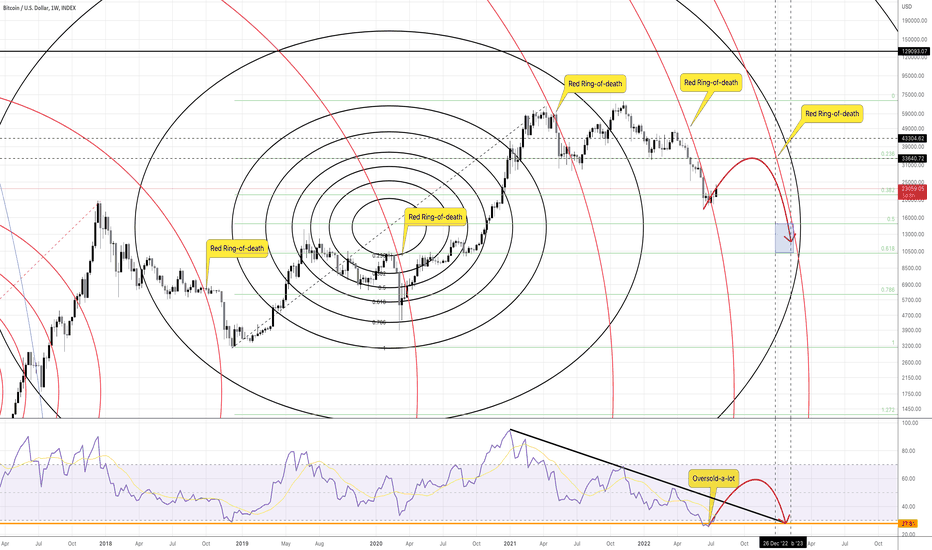Click the 59000.00 price scale label
This screenshot has width=932, height=550.
[914, 114]
